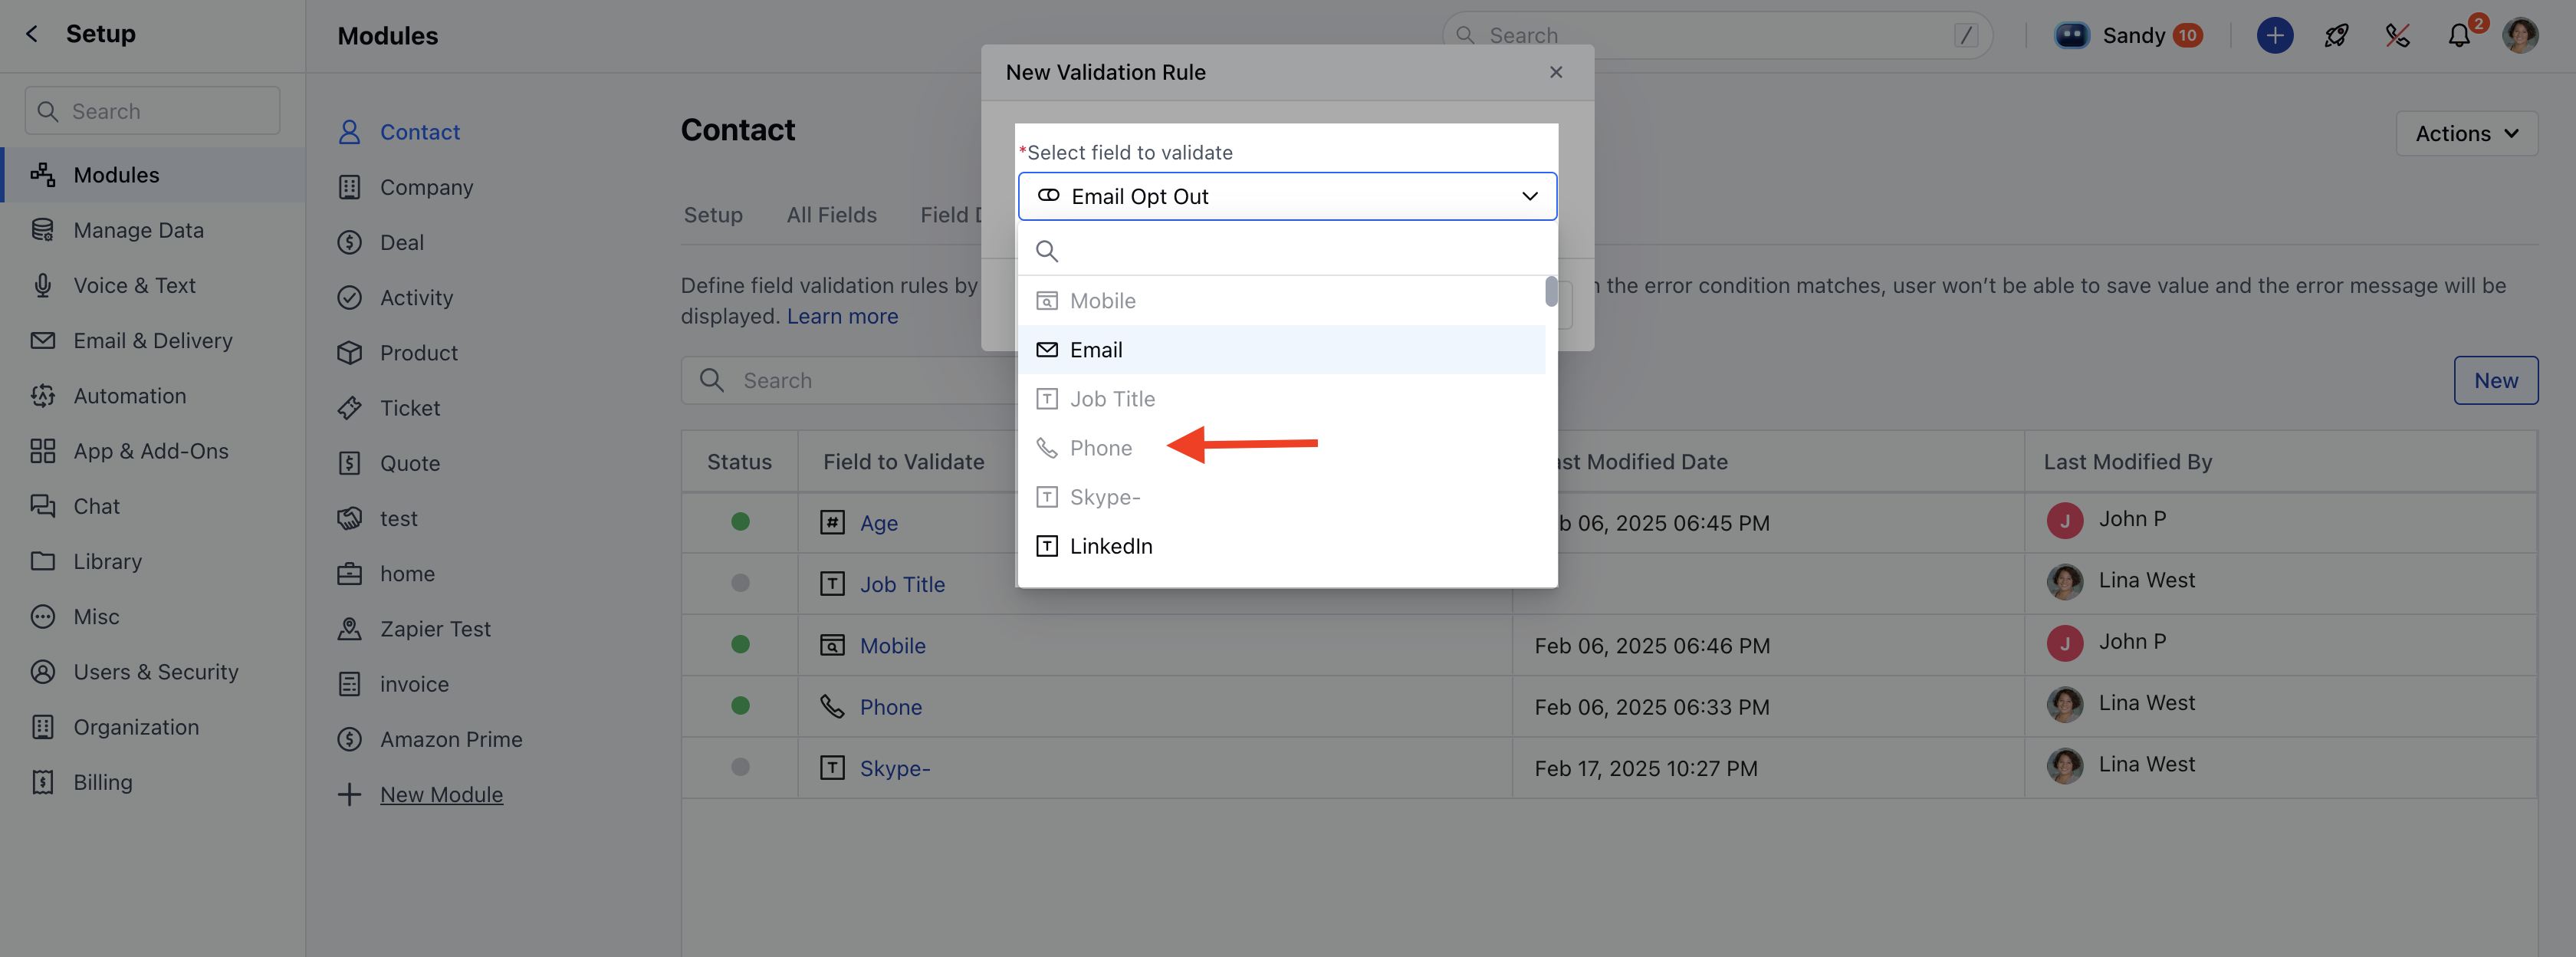The image size is (2576, 957).
Task: Switch to All Fields tab
Action: (x=831, y=215)
